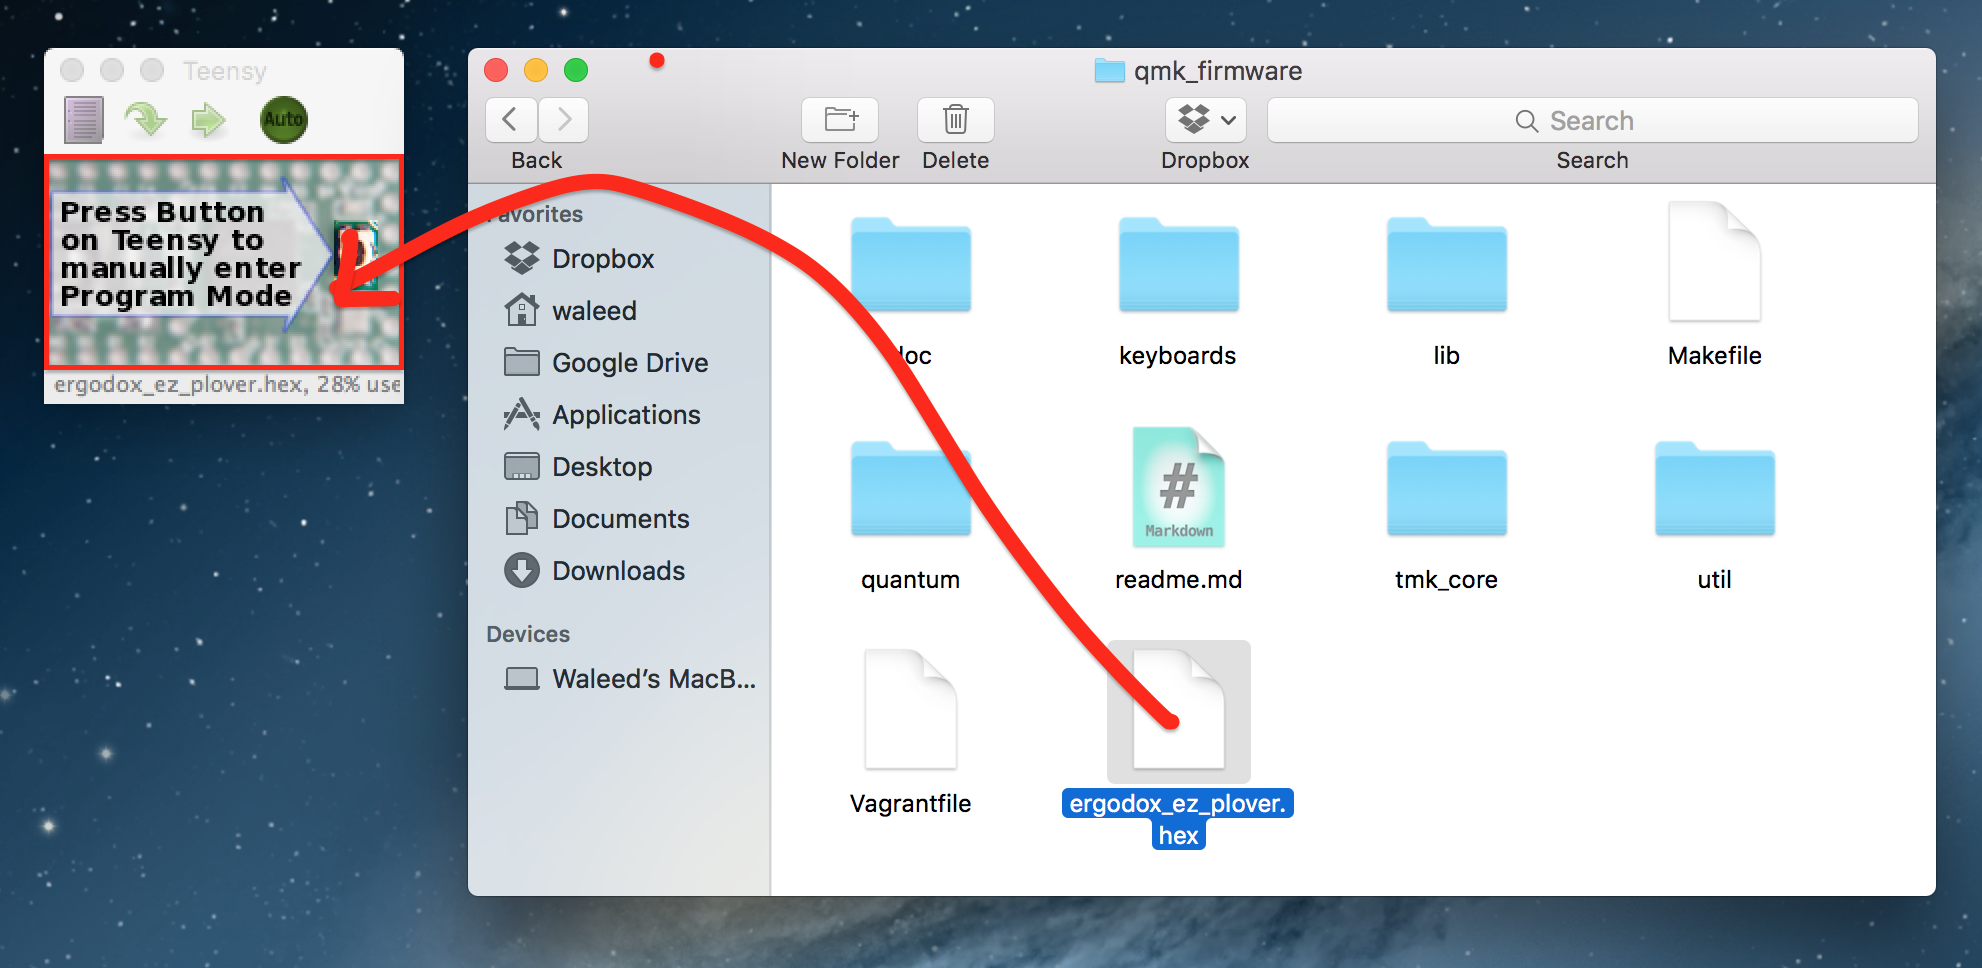
Task: Click the ergodox_ez_plover.hex file name label
Action: pos(1178,819)
